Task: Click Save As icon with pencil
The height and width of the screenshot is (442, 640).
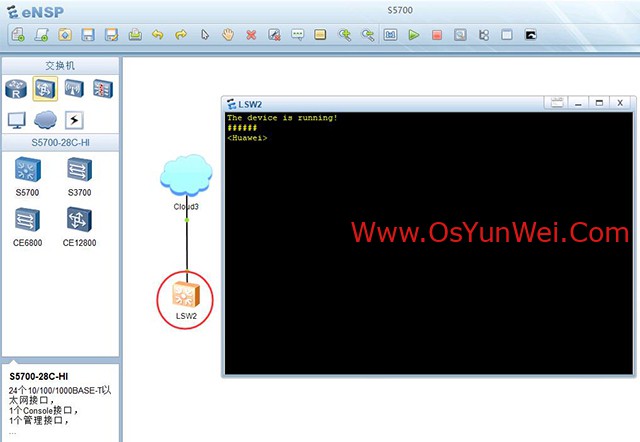Action: [111, 35]
